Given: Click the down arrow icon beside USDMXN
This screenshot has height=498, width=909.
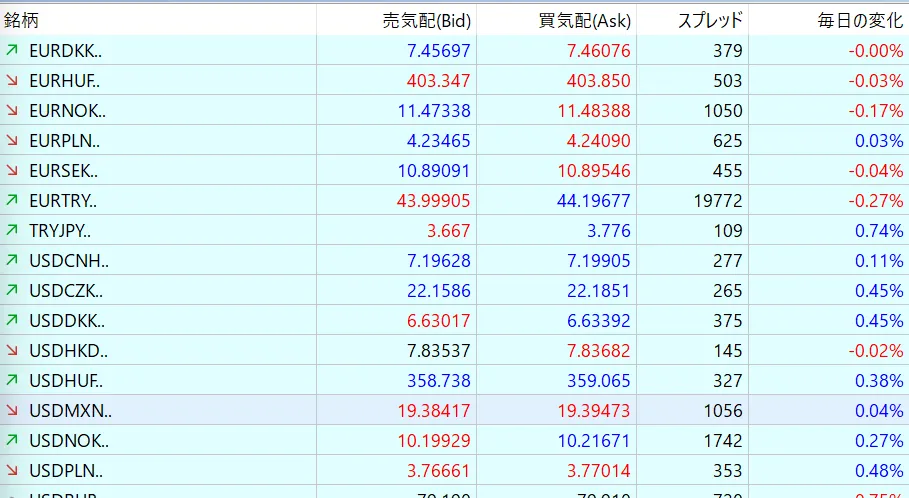Looking at the screenshot, I should pyautogui.click(x=12, y=410).
